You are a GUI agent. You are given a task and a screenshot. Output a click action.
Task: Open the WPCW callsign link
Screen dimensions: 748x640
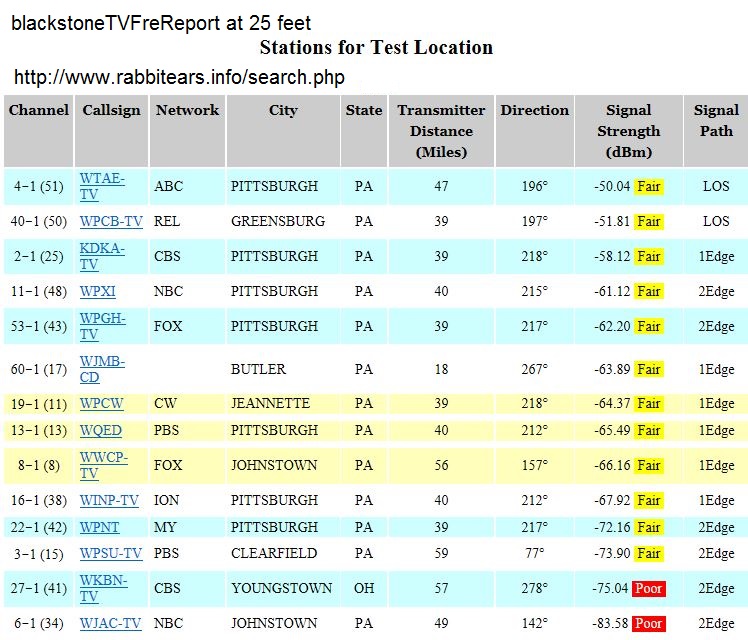pos(101,404)
